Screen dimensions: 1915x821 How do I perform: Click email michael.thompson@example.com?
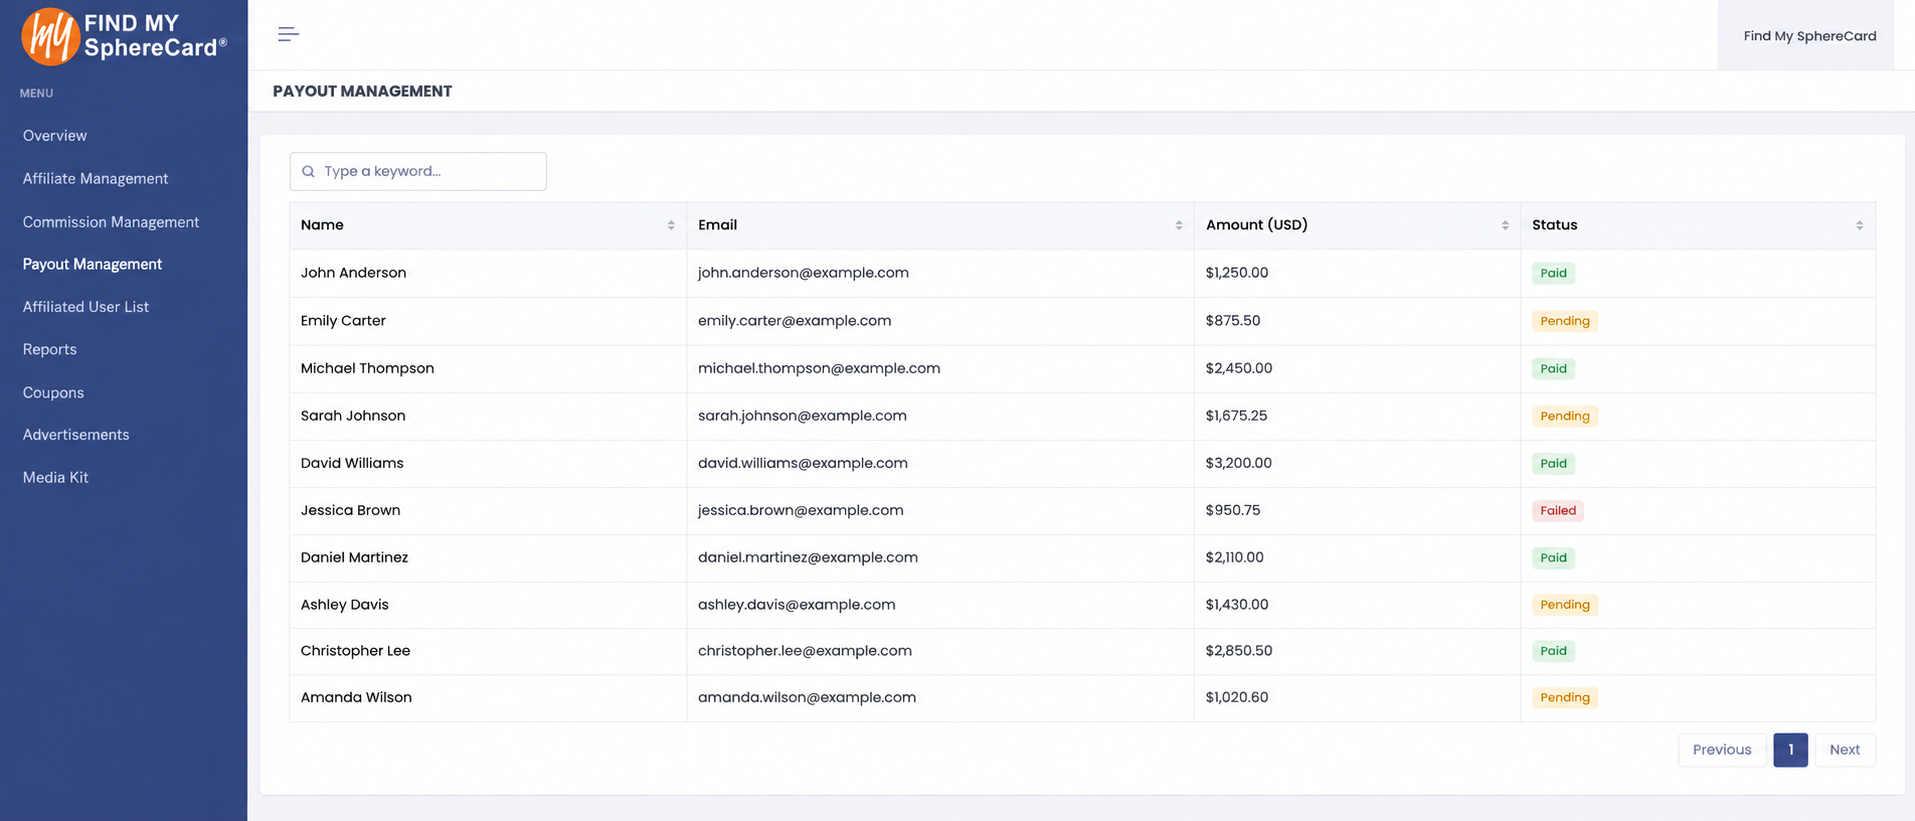point(819,369)
